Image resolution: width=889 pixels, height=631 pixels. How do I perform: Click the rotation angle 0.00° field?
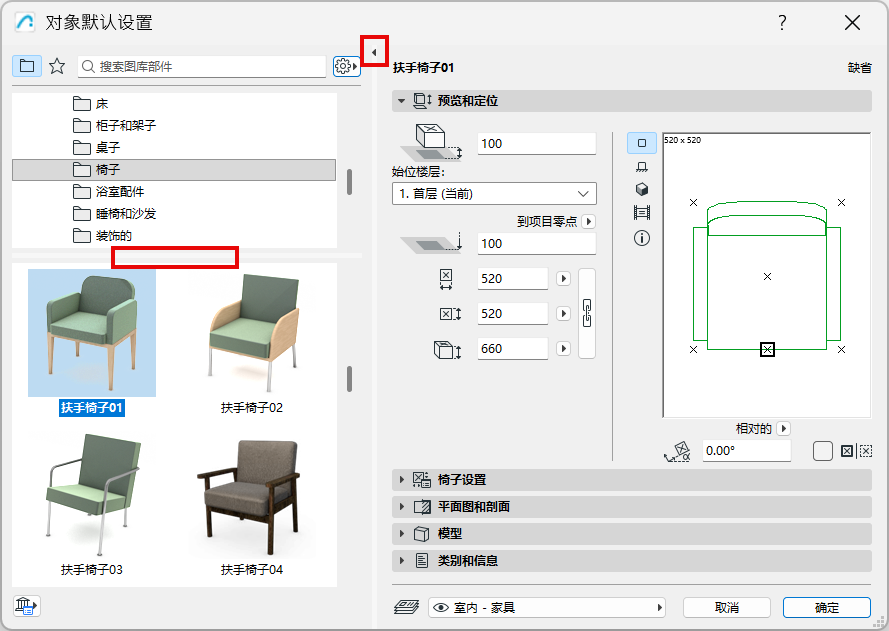pos(747,451)
